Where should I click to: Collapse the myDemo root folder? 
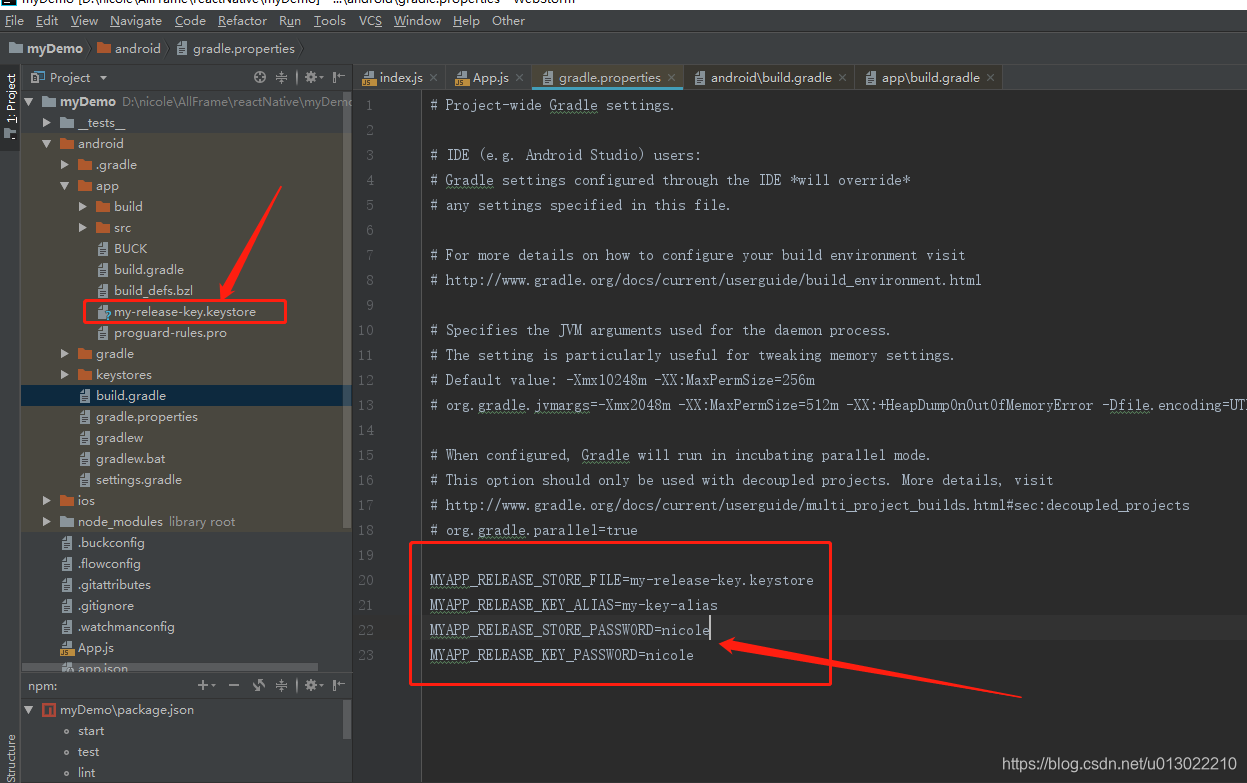[29, 101]
